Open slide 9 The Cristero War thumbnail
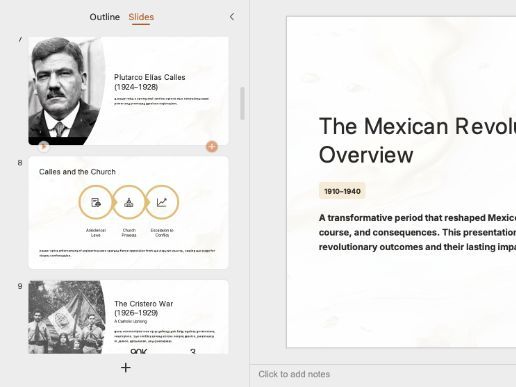The image size is (516, 387). [128, 317]
